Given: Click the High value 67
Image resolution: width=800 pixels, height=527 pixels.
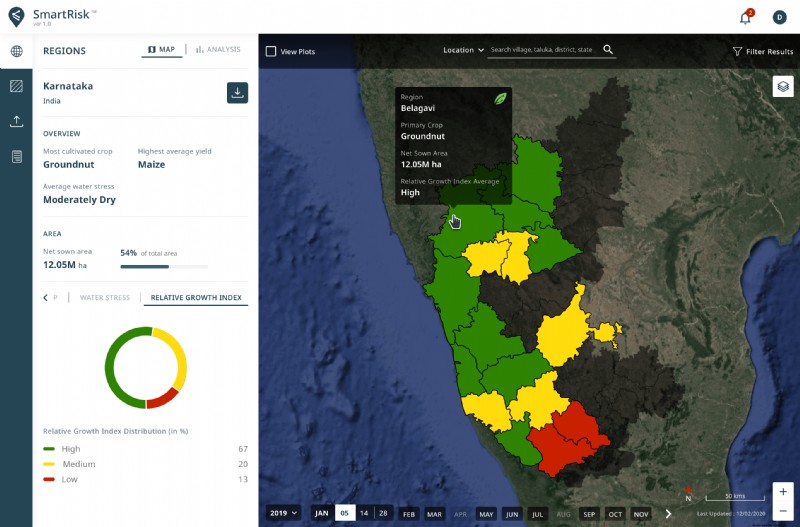Looking at the screenshot, I should pyautogui.click(x=243, y=449).
